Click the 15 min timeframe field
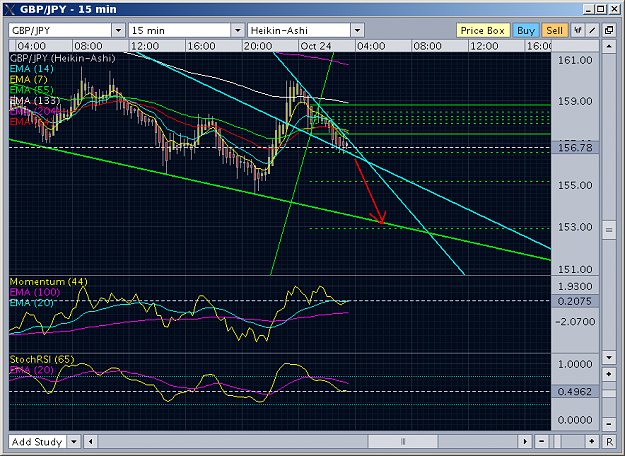Viewport: 625px width, 456px height. point(179,30)
